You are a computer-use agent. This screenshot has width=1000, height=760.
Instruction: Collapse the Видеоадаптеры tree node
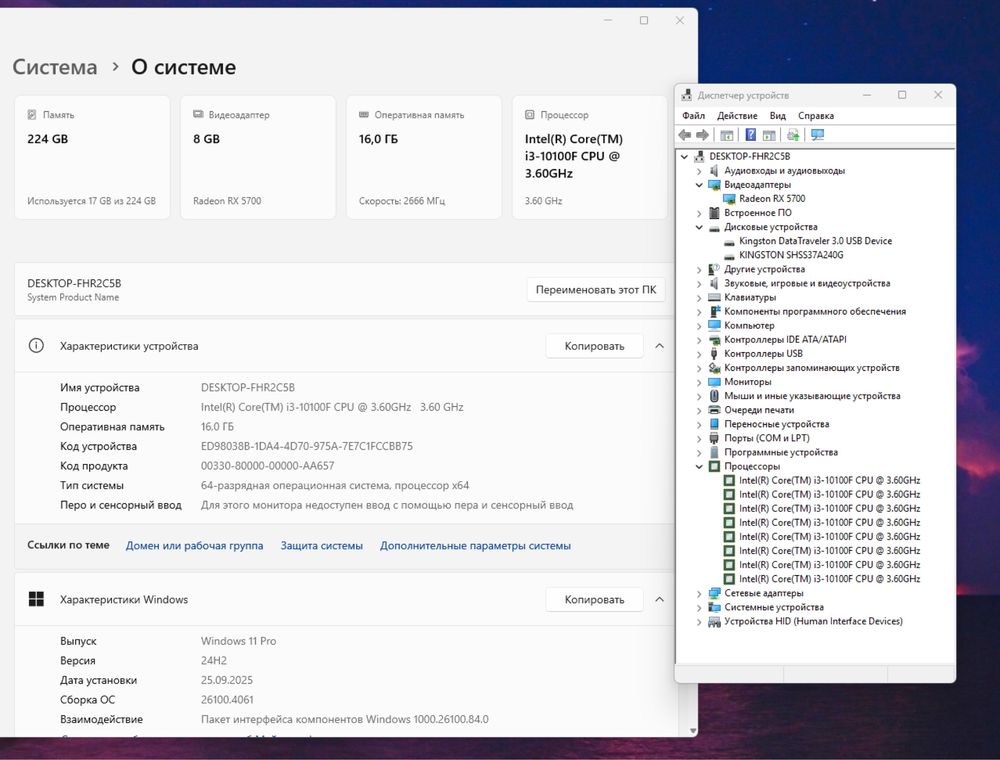[x=699, y=185]
